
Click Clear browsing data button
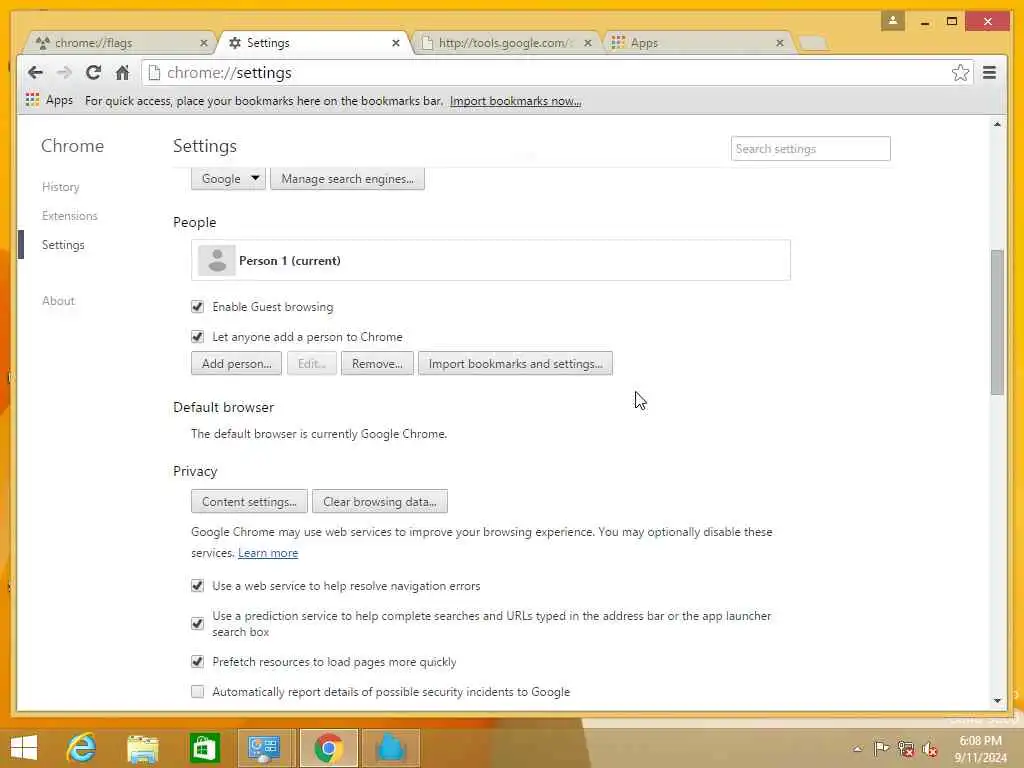coord(380,502)
